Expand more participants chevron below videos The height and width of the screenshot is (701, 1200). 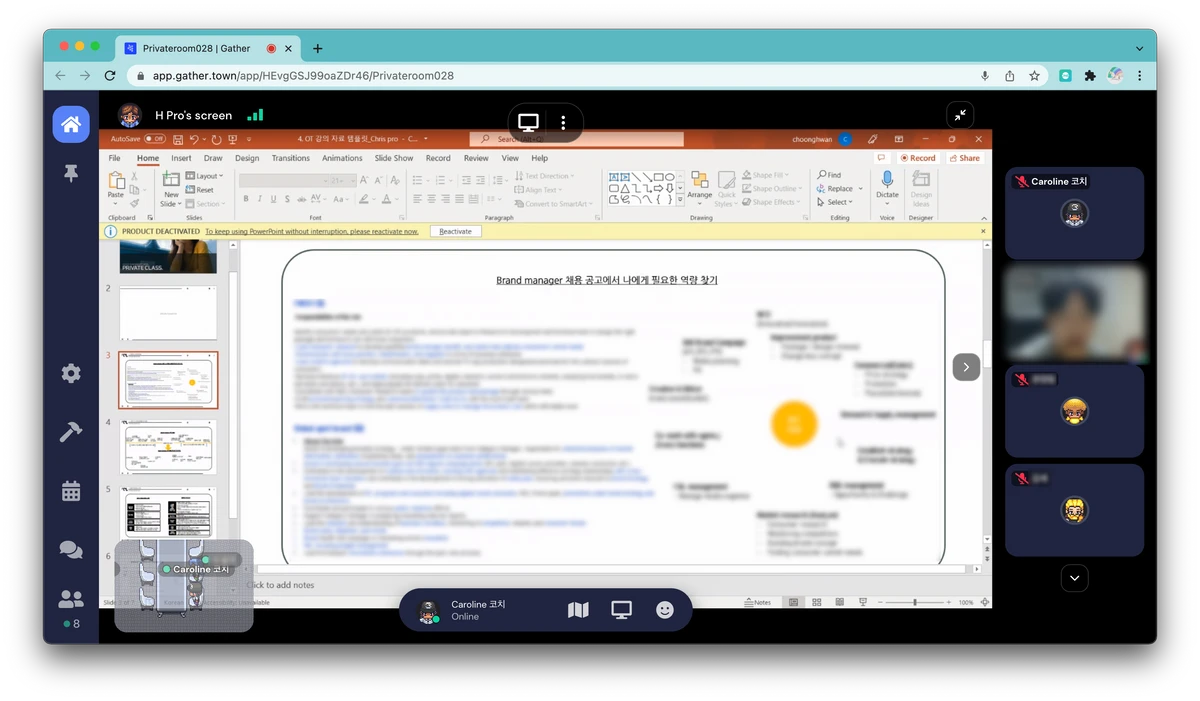tap(1075, 578)
